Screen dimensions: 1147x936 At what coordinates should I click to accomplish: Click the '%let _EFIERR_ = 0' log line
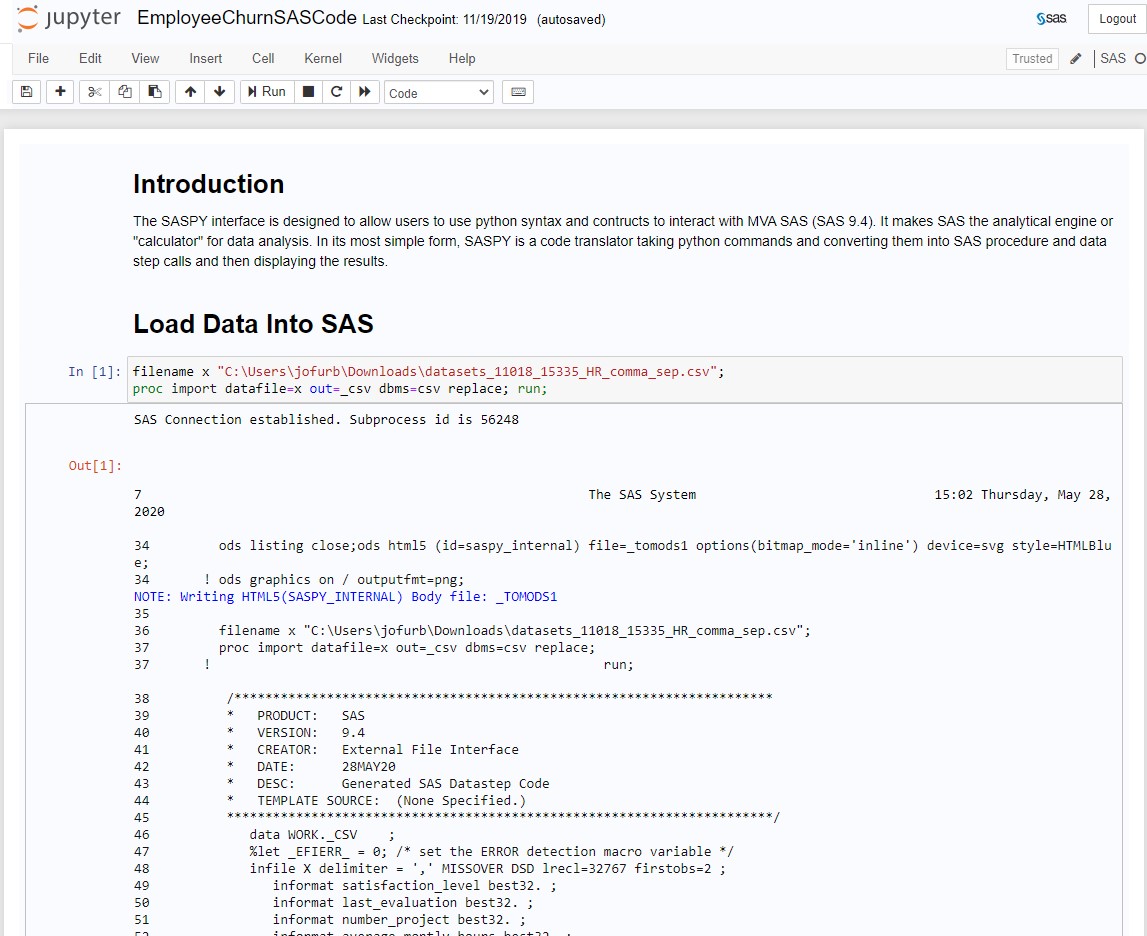click(492, 851)
